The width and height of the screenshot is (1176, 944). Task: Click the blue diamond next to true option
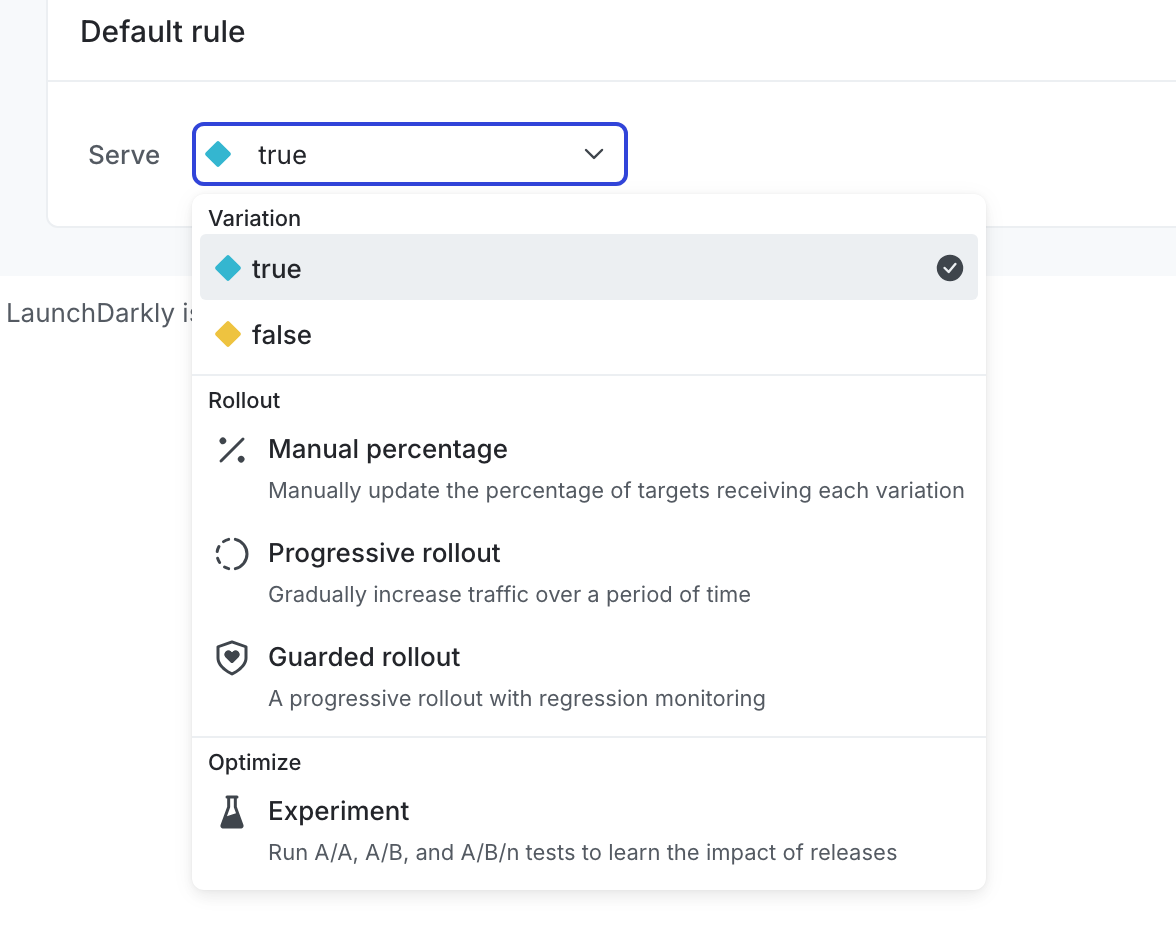coord(228,268)
